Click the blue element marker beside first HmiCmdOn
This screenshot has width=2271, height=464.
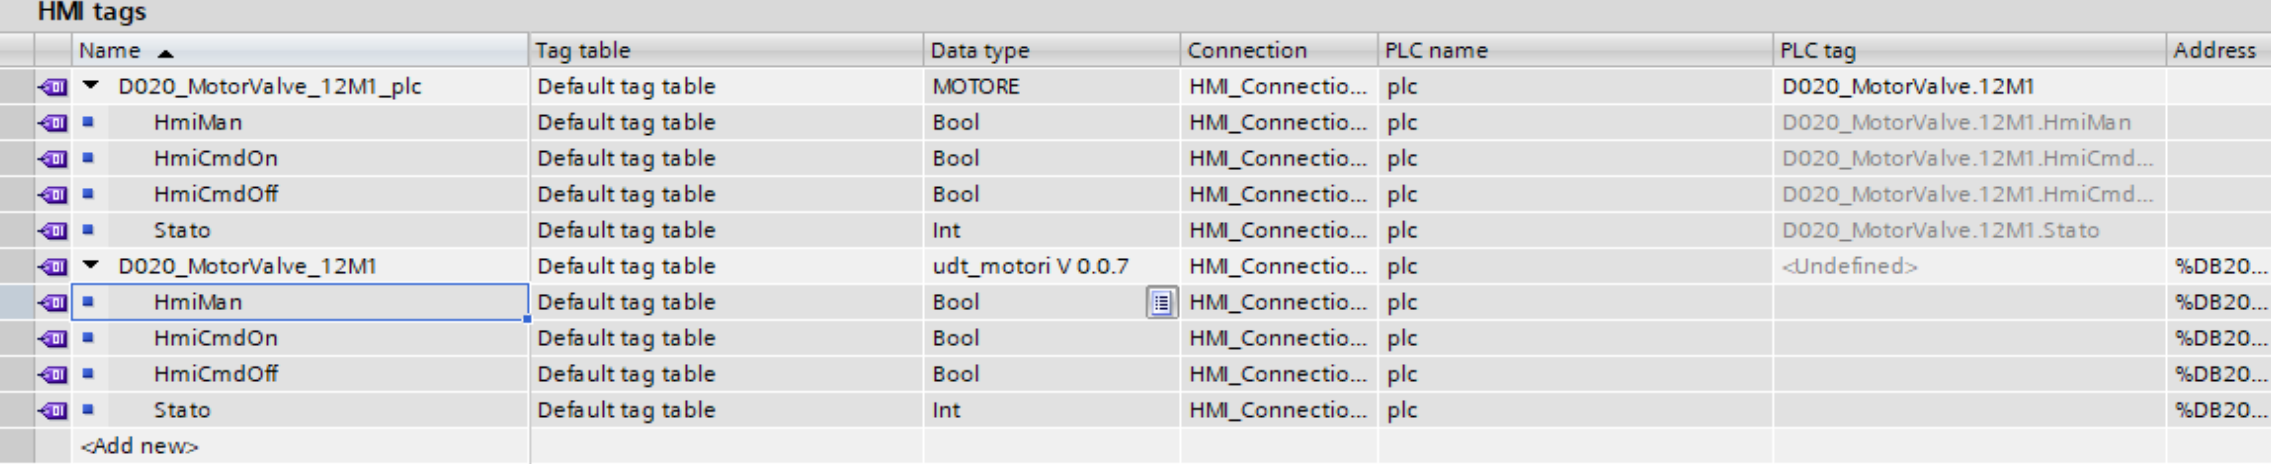pyautogui.click(x=88, y=158)
